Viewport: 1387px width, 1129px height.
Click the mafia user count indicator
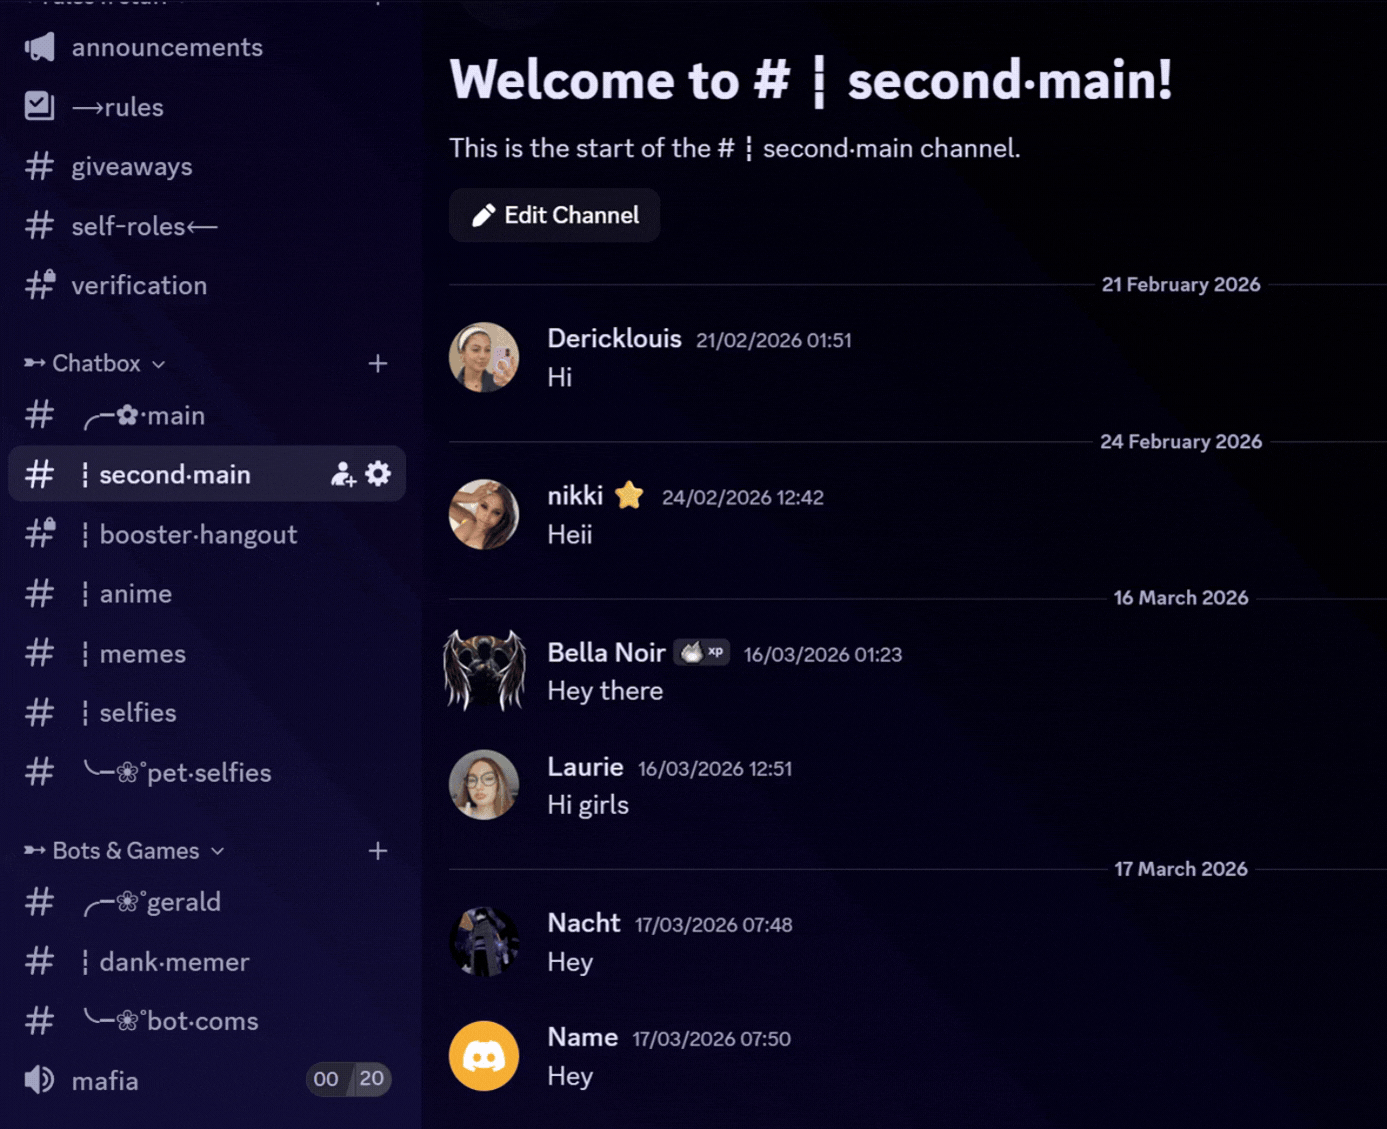[x=348, y=1079]
